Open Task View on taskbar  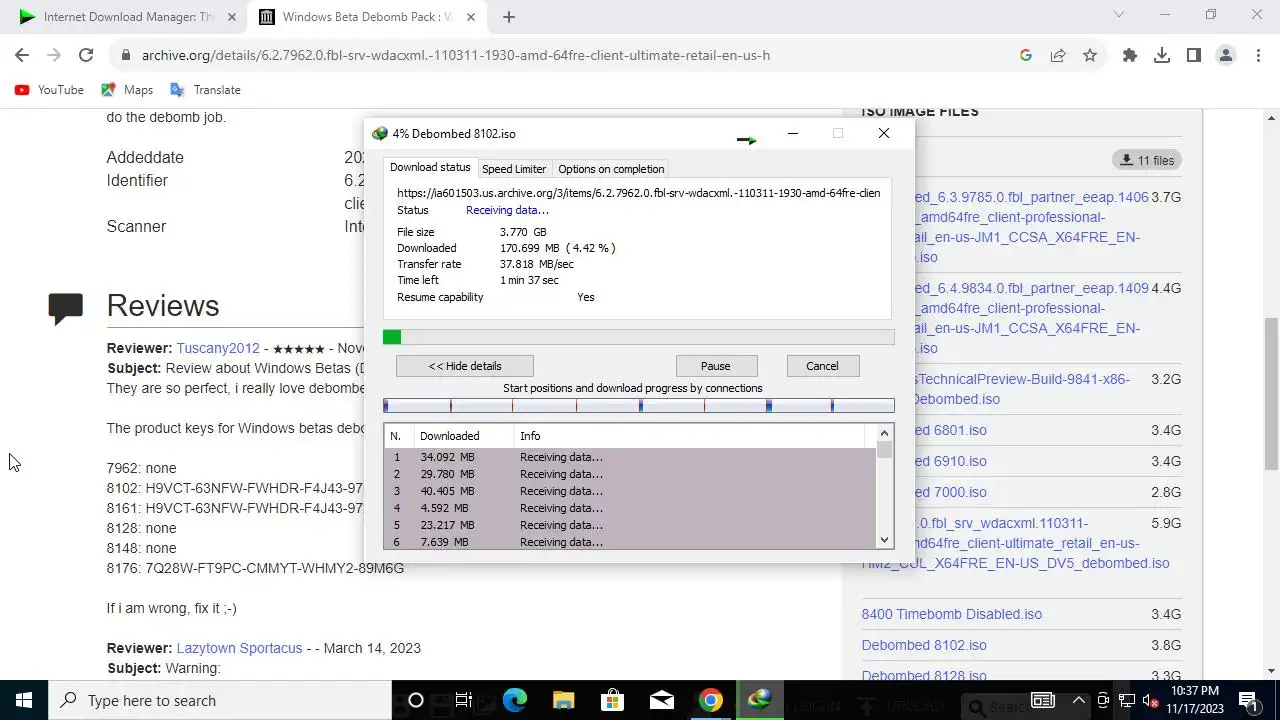pos(464,701)
